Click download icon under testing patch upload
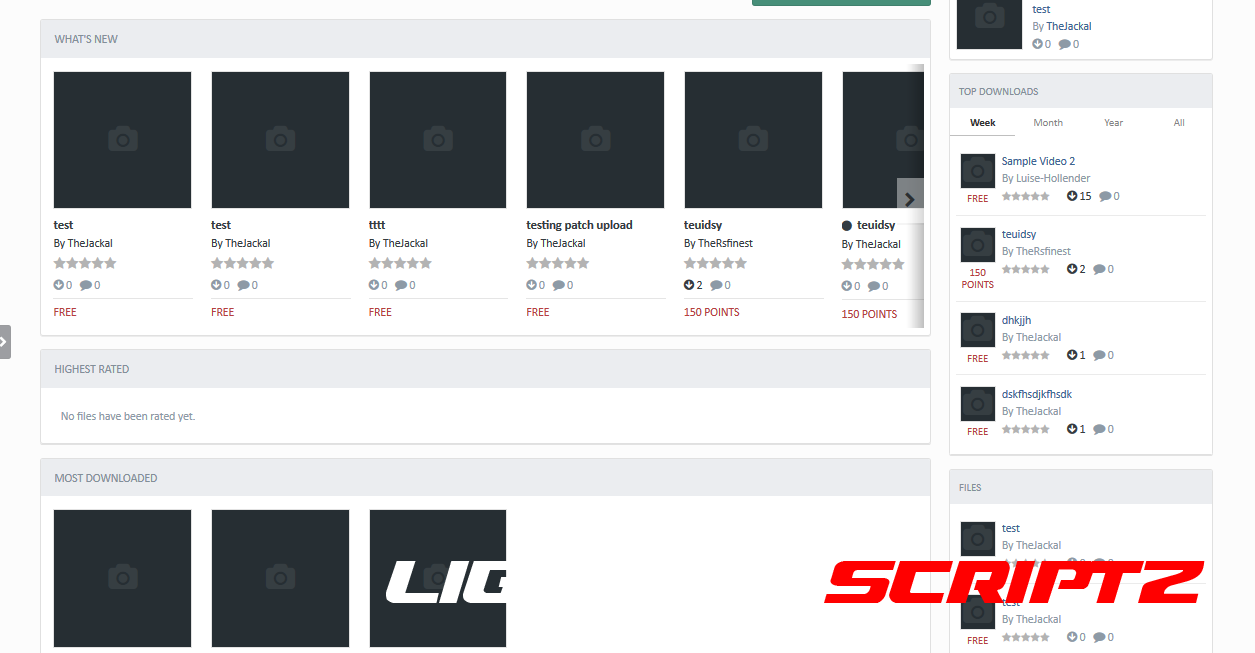 (532, 285)
